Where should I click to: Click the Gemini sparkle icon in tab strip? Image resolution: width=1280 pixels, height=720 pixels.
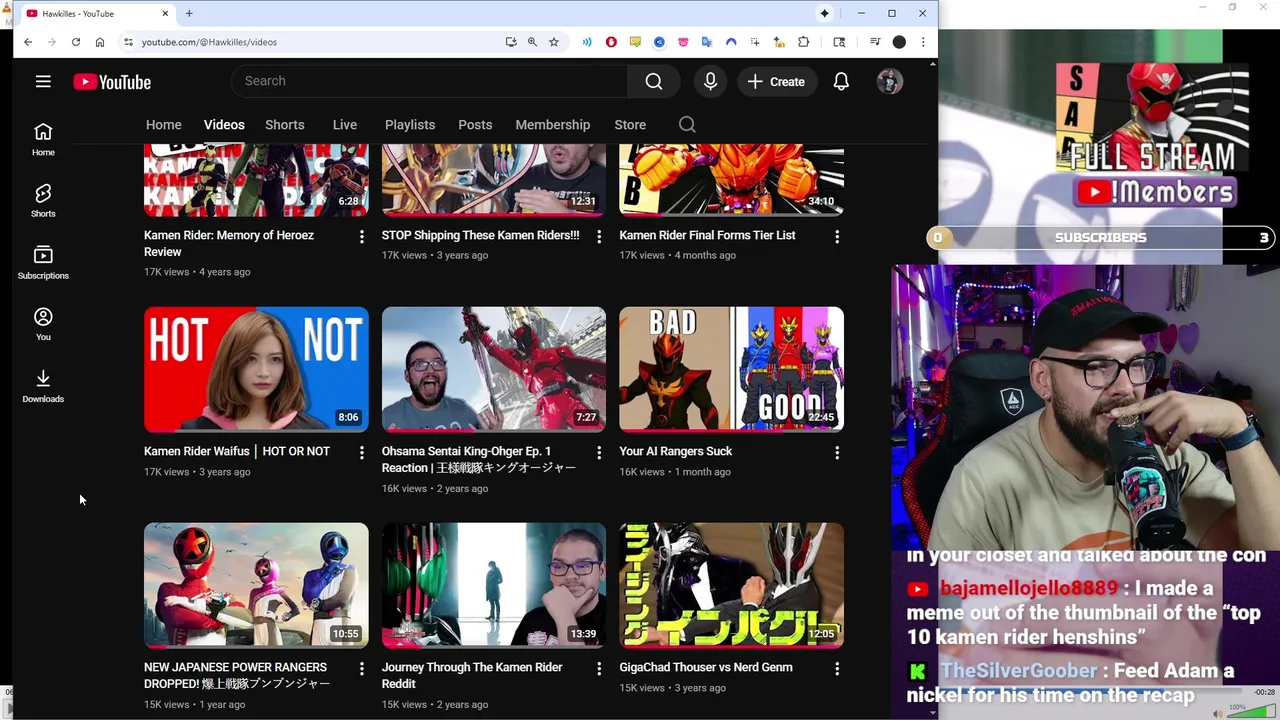(x=824, y=14)
